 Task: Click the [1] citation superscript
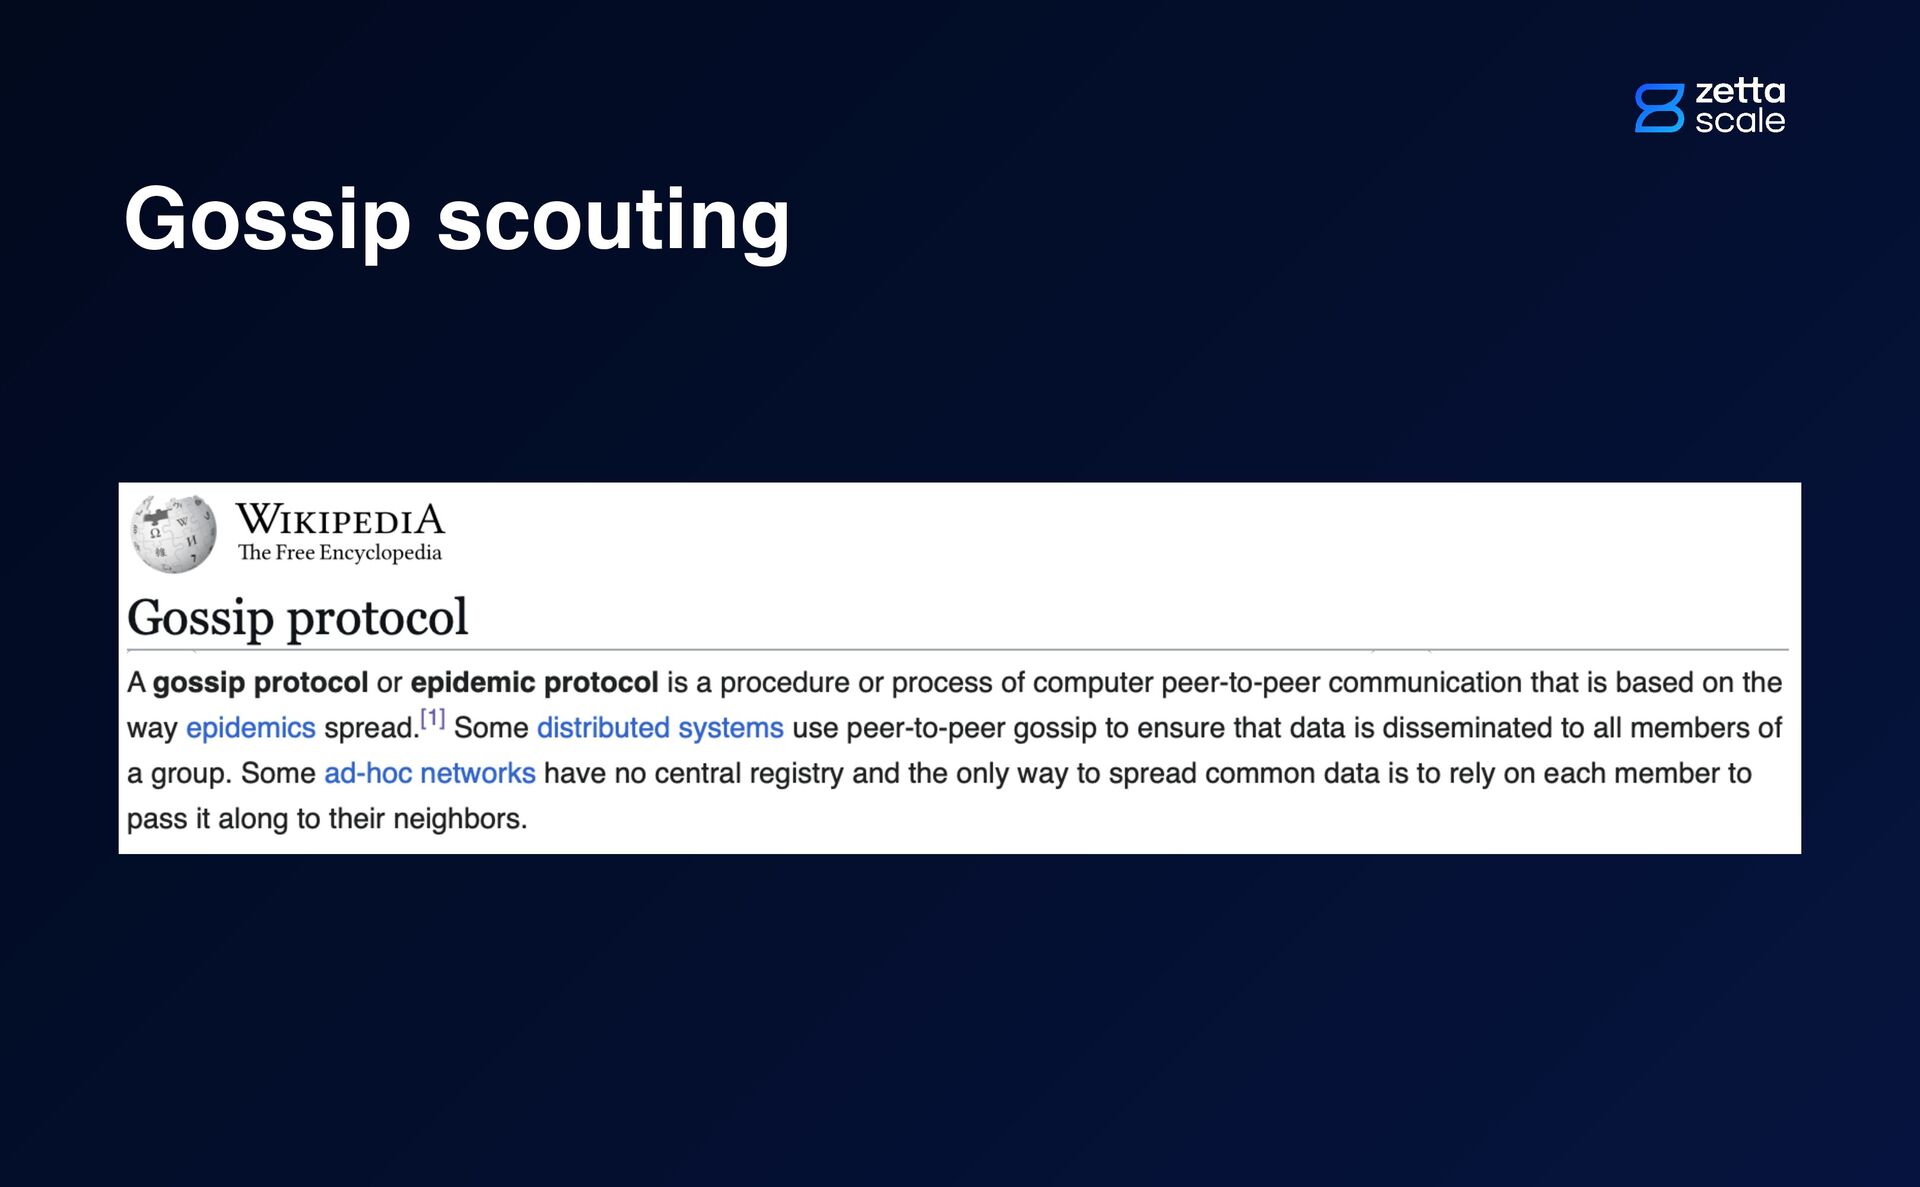432,717
